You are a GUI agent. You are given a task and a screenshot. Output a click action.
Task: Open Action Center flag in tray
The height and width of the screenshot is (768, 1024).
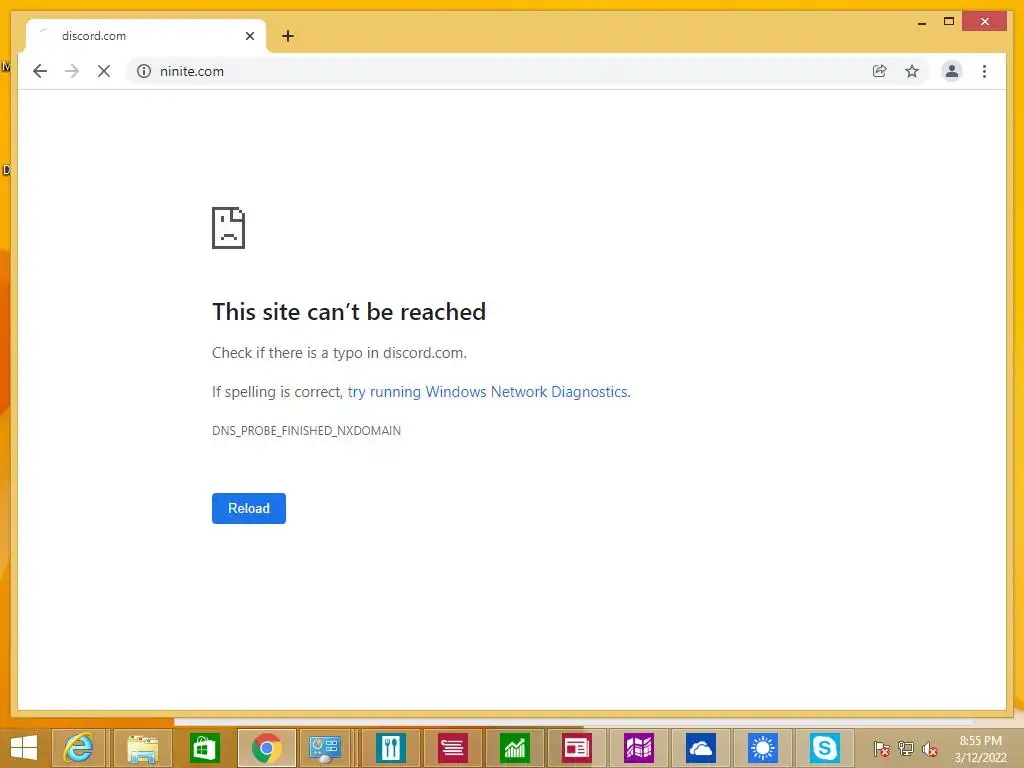pos(882,748)
